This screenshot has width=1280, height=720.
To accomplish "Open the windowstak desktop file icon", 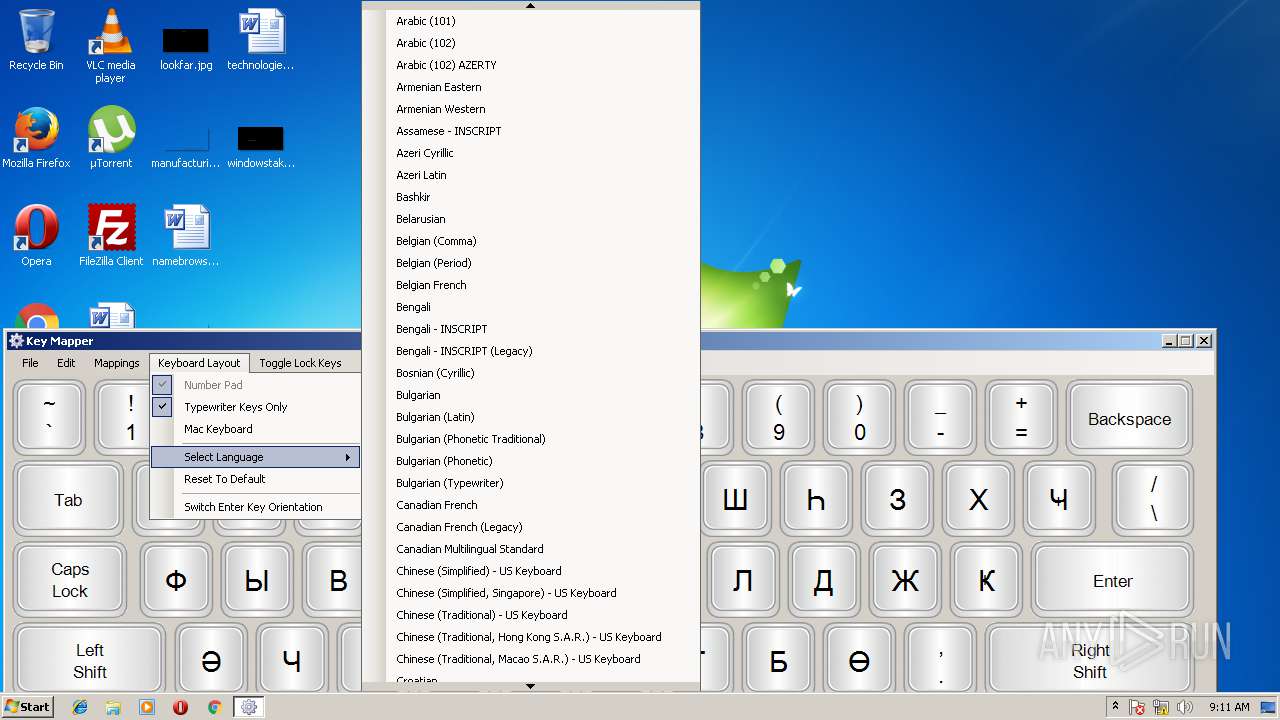I will (x=261, y=146).
